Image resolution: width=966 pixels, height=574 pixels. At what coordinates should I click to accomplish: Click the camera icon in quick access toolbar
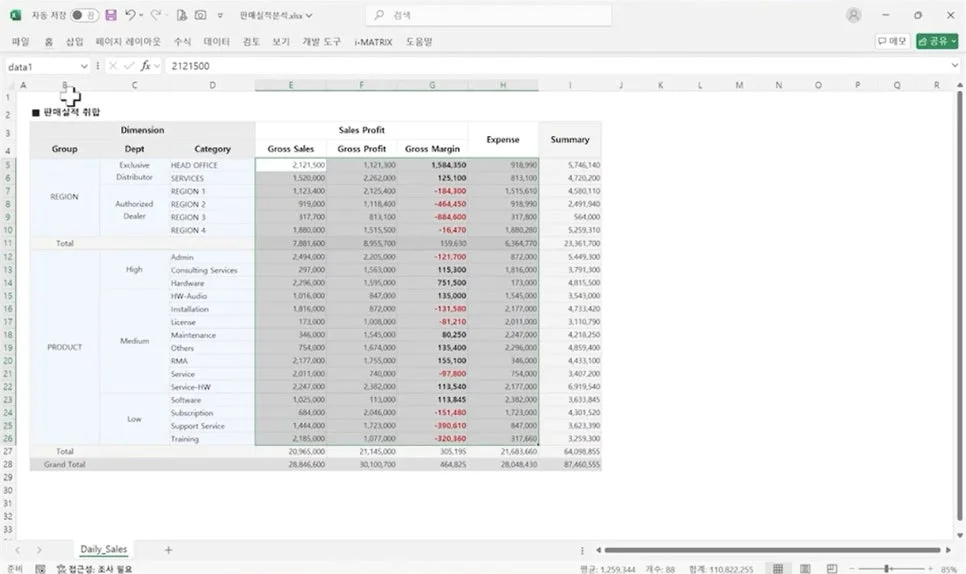pos(200,16)
